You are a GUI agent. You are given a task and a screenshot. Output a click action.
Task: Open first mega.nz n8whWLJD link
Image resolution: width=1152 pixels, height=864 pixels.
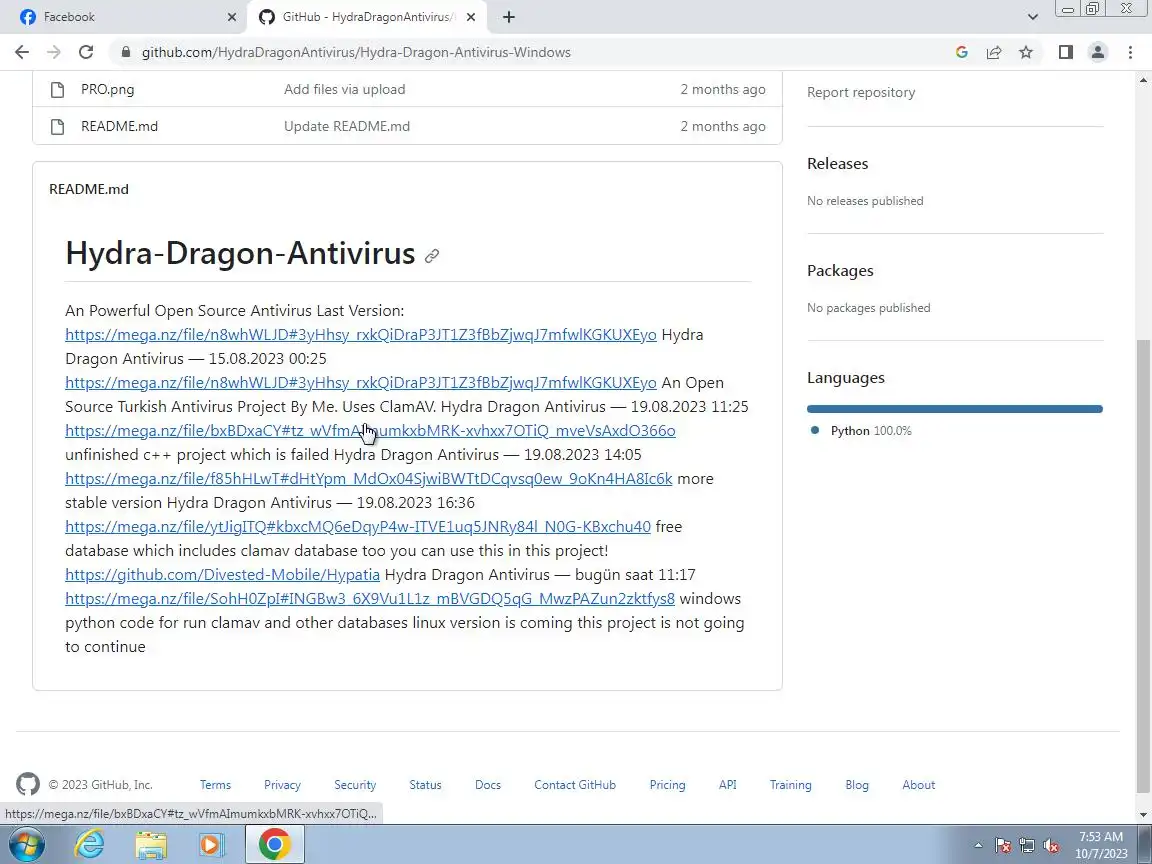pyautogui.click(x=361, y=334)
